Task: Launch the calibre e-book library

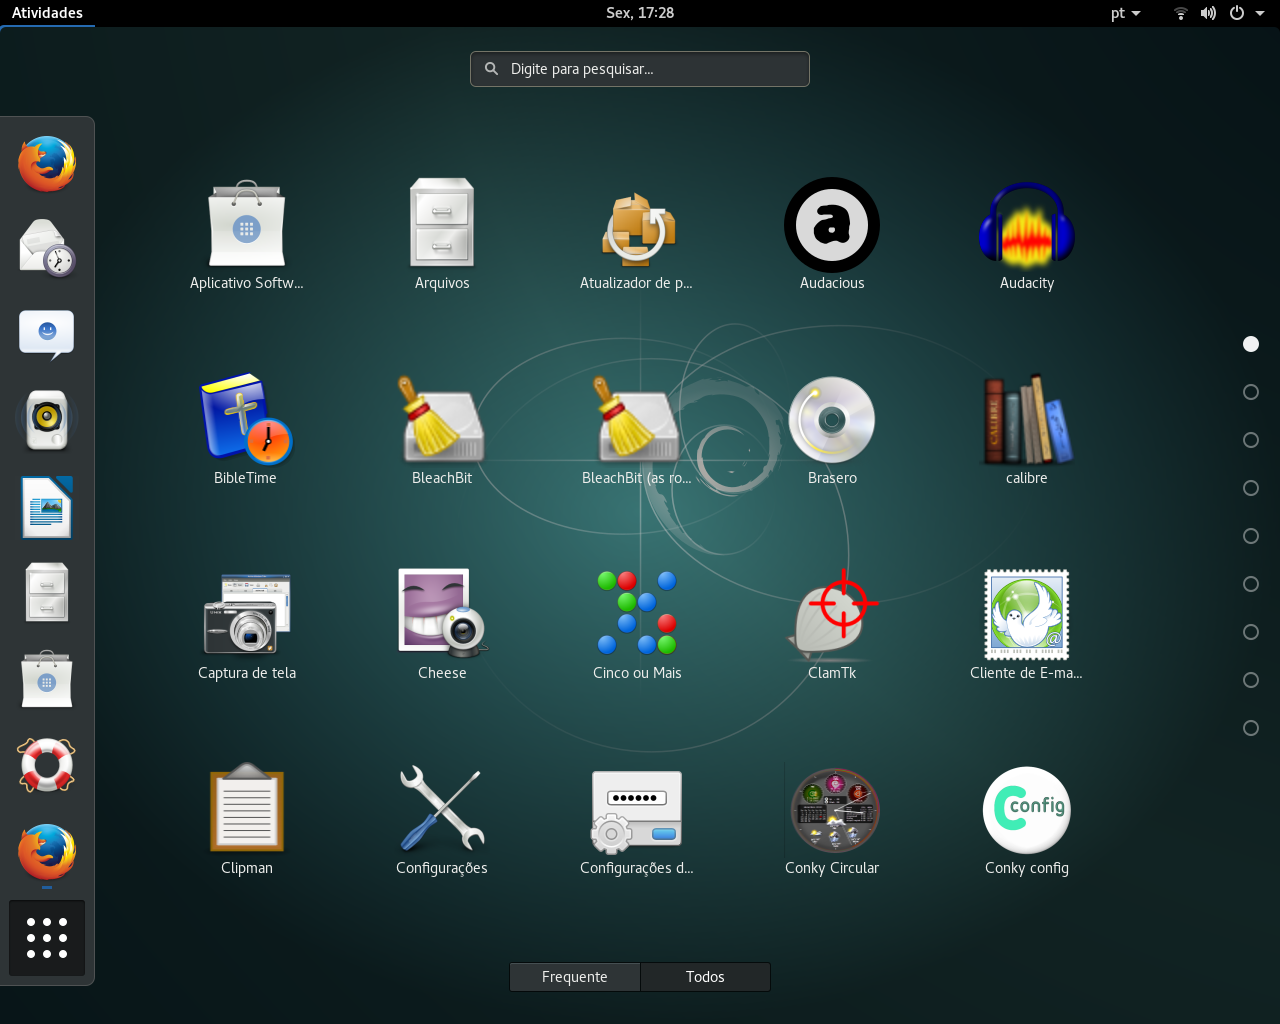Action: (x=1026, y=420)
